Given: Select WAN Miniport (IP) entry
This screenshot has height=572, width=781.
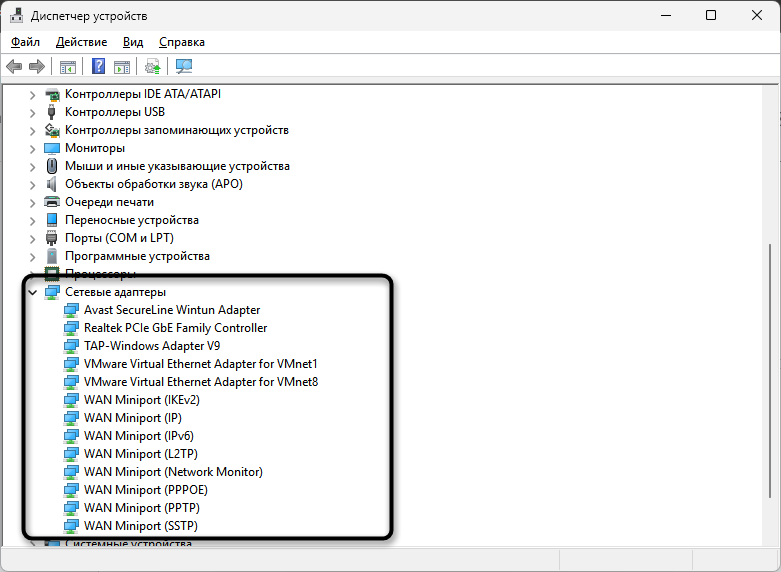Looking at the screenshot, I should pos(132,418).
